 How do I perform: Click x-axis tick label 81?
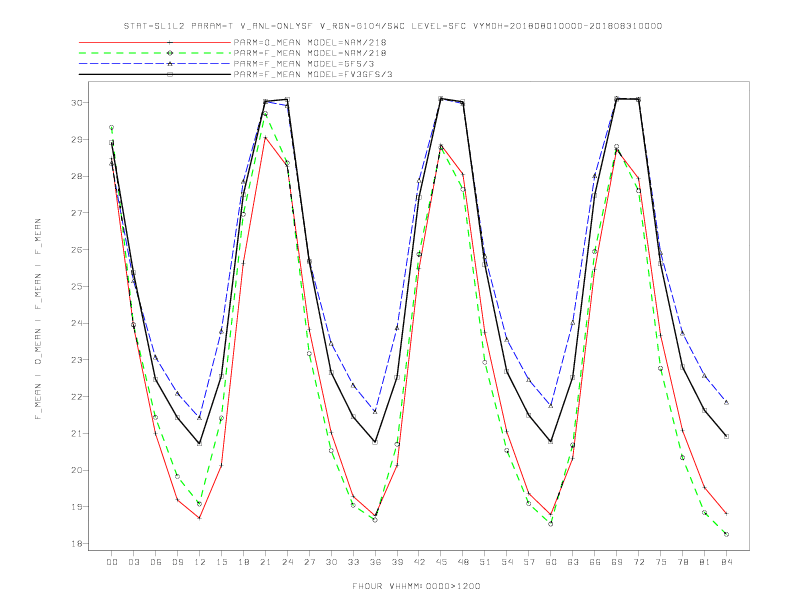(x=705, y=562)
